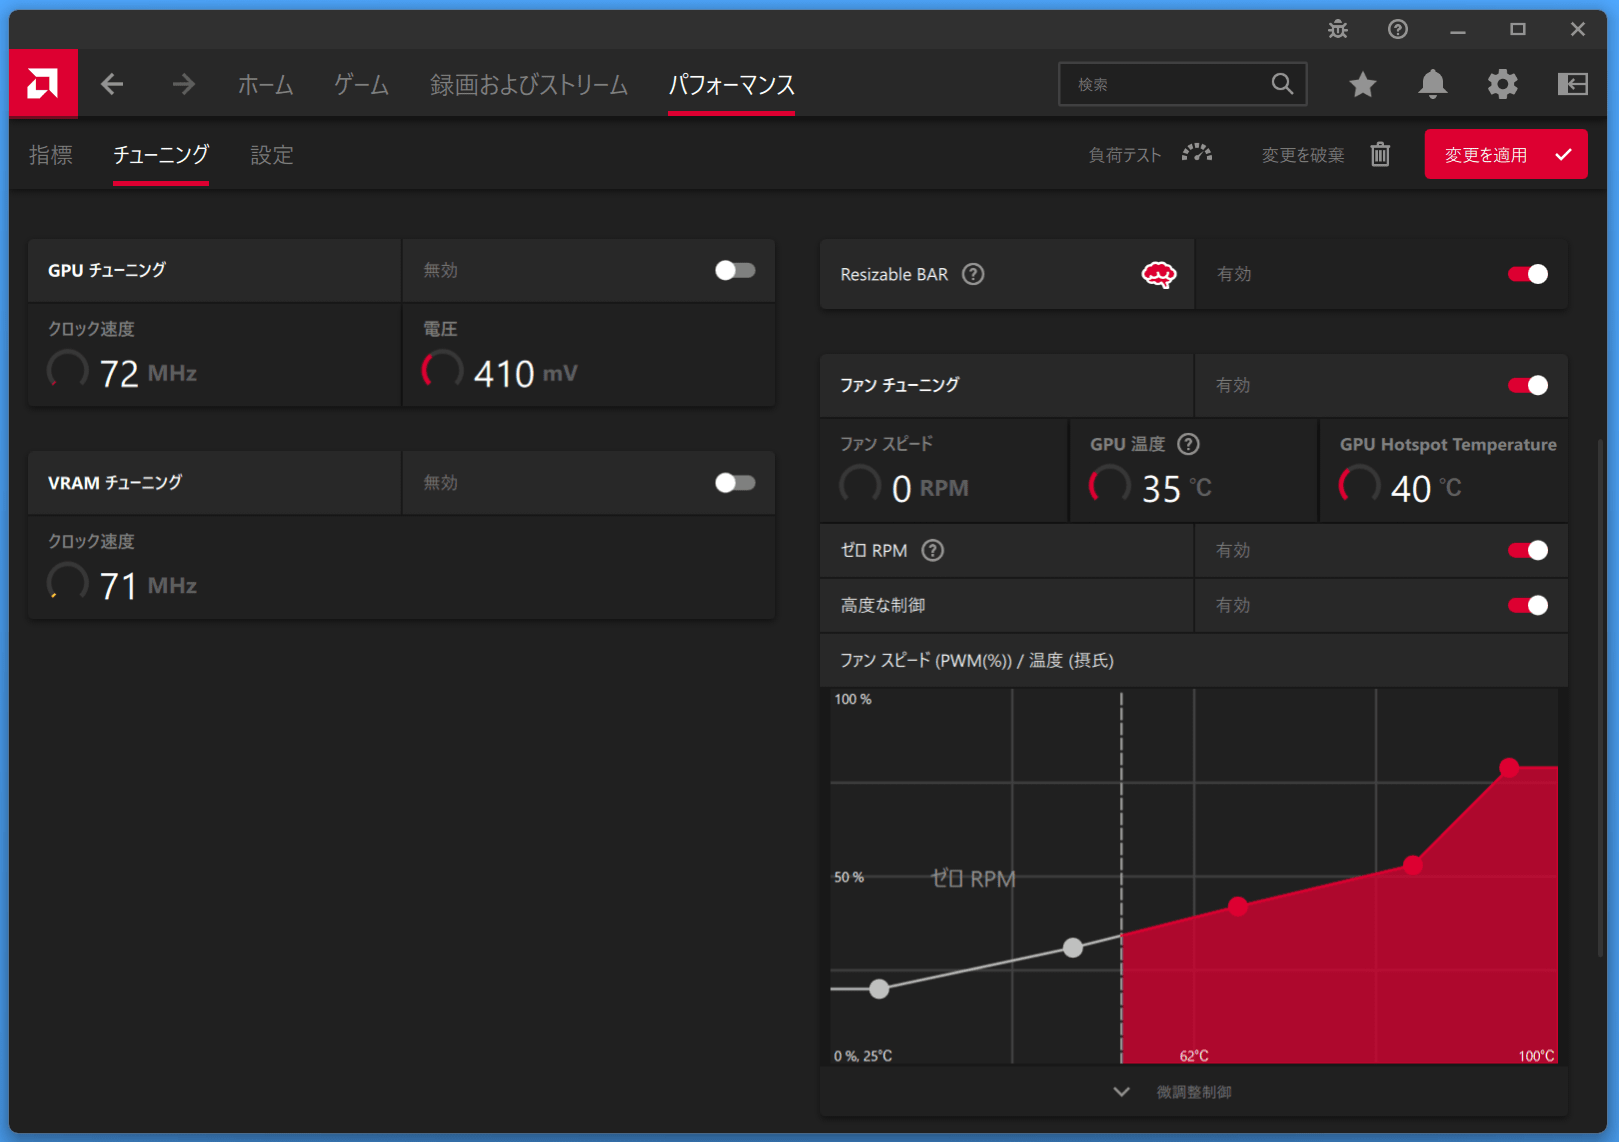The height and width of the screenshot is (1142, 1619).
Task: Select the lowest gray fan curve point
Action: (879, 989)
